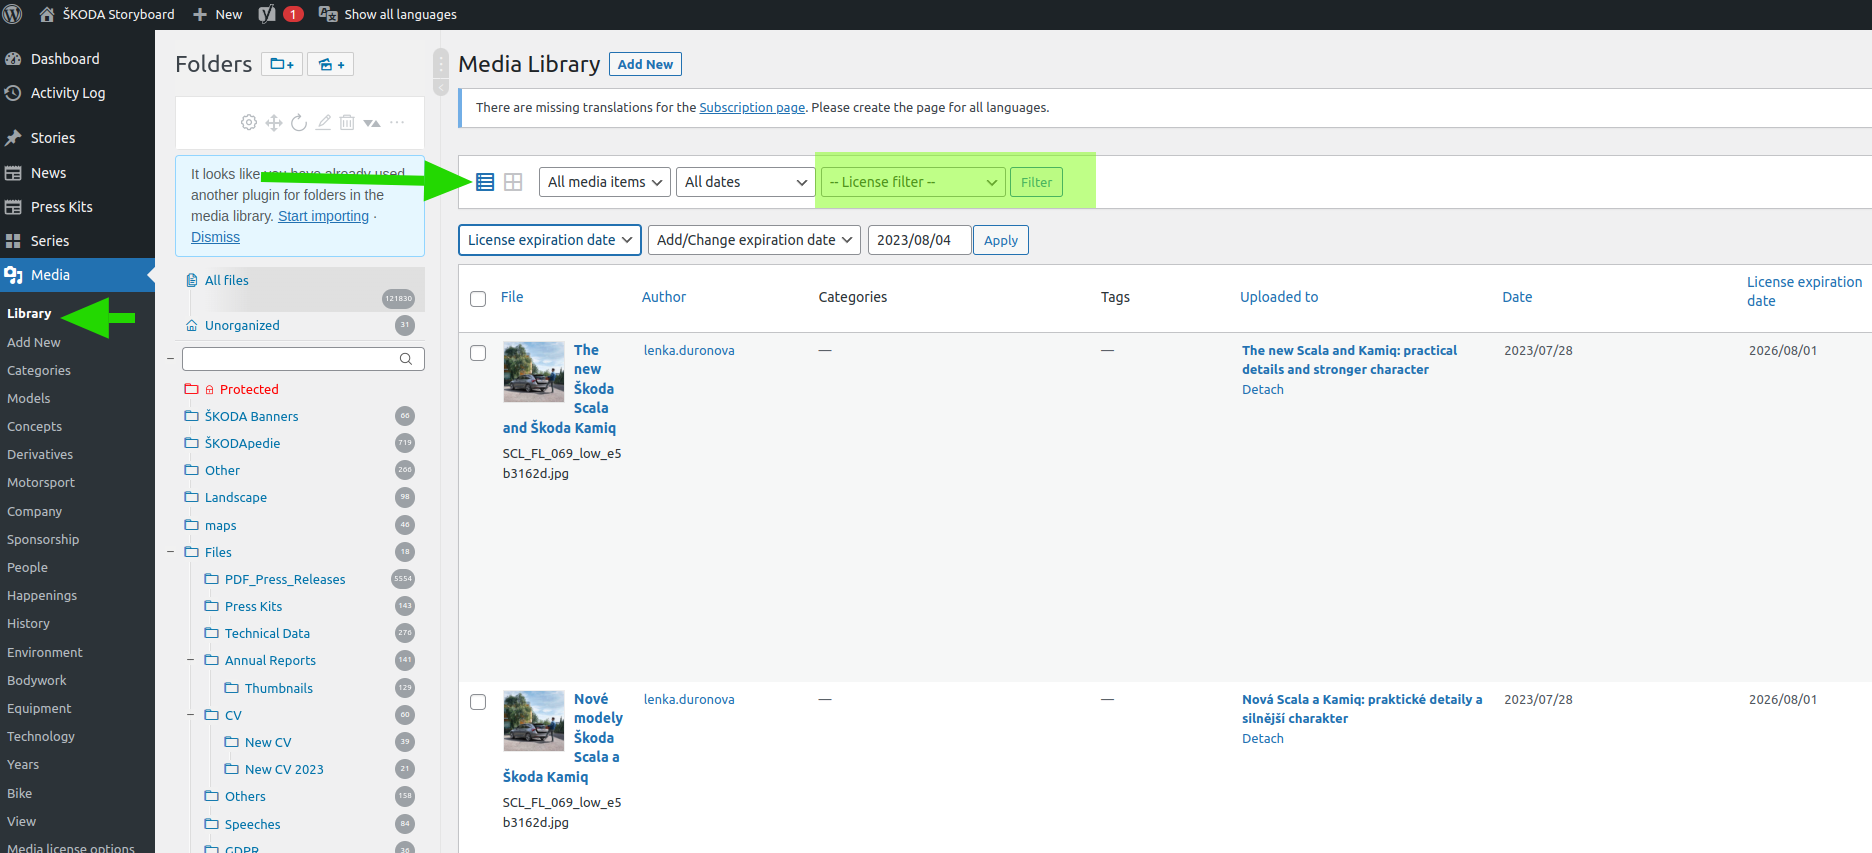
Task: Open folder settings gear icon
Action: (249, 122)
